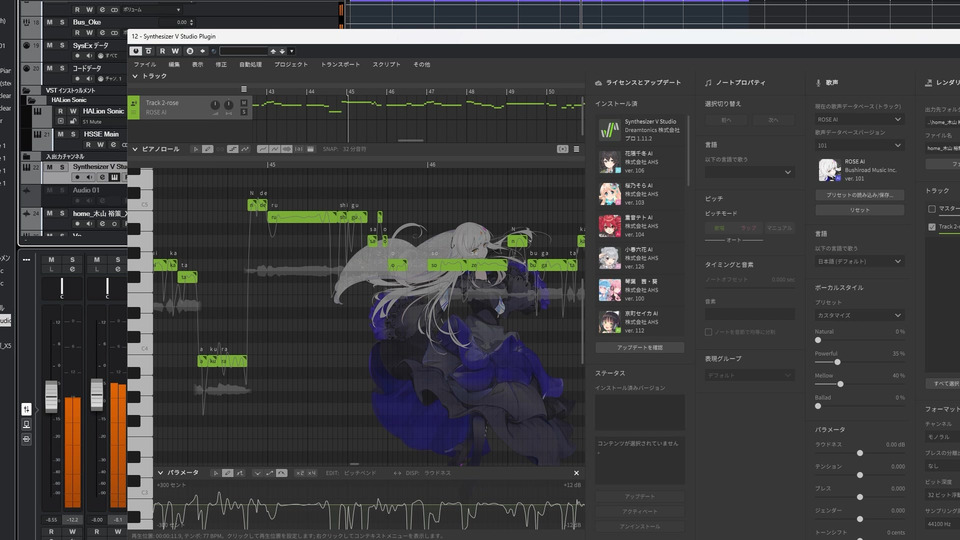Adjust the テンション parameter slider
960x540 pixels.
(x=860, y=474)
